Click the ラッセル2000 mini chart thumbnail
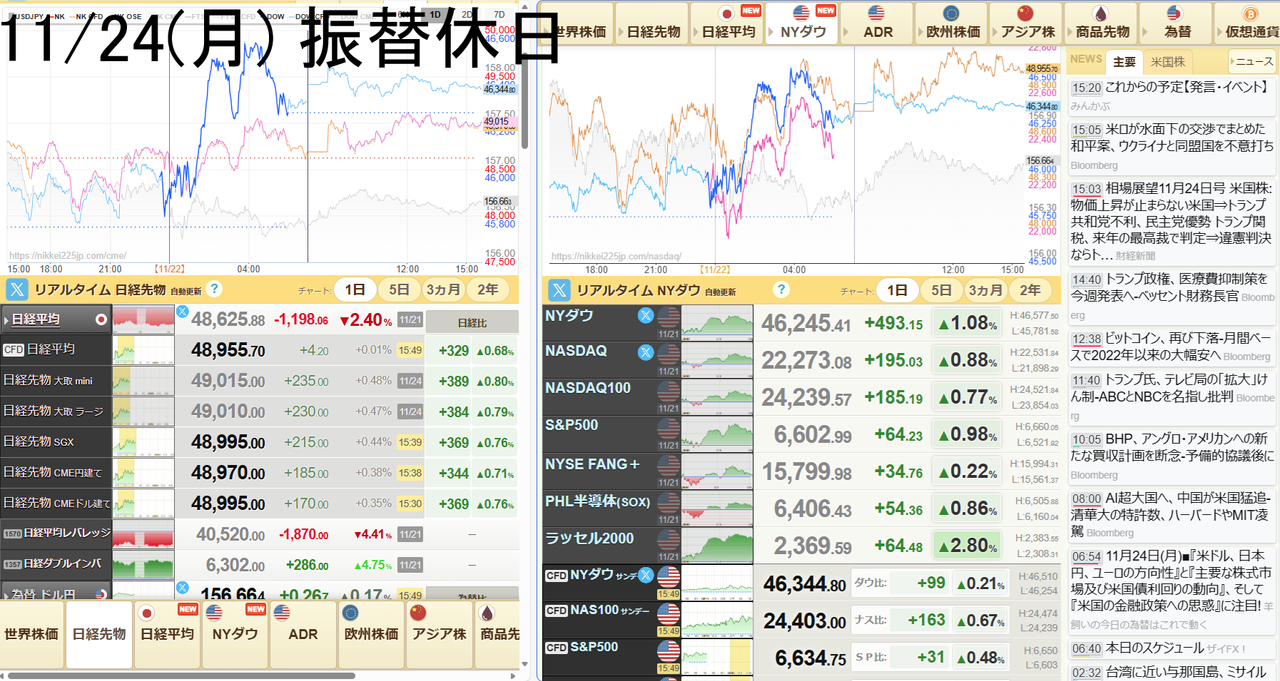This screenshot has width=1280, height=681. pos(716,545)
